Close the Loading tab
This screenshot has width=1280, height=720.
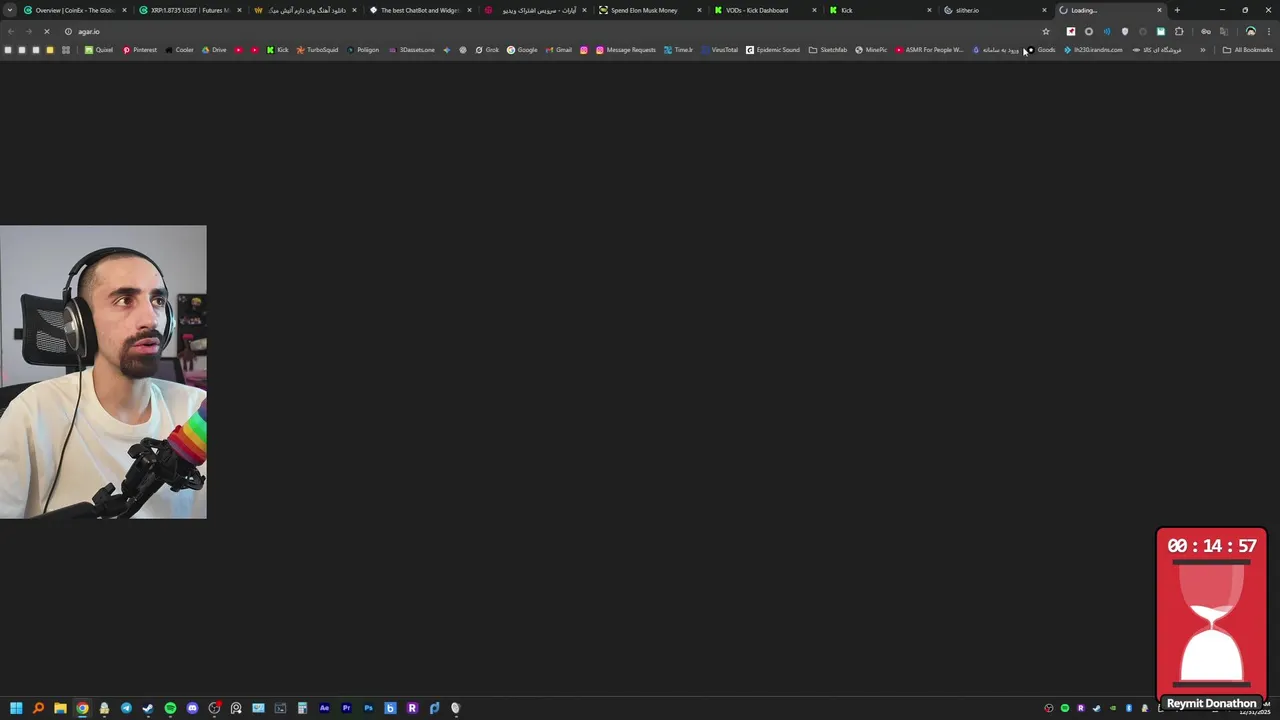[x=1160, y=10]
